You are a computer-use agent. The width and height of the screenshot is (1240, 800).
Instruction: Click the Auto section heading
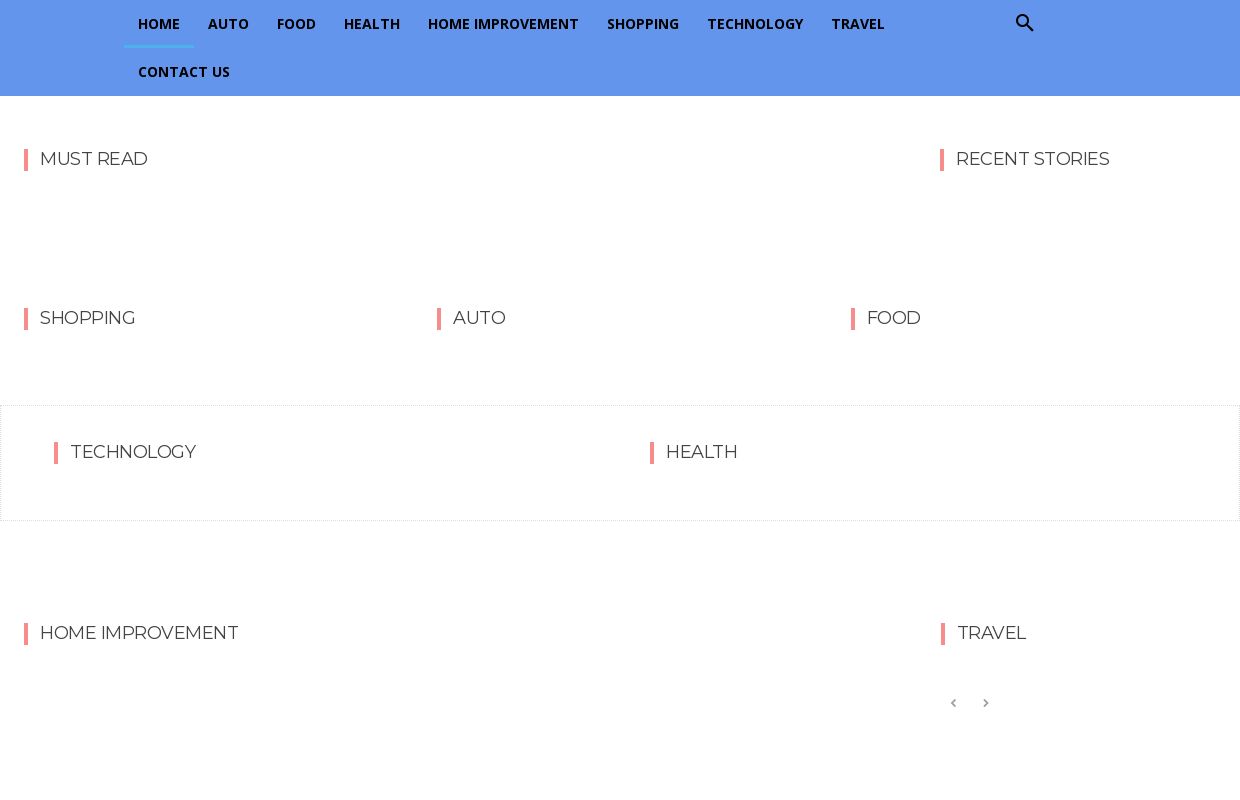click(x=479, y=318)
